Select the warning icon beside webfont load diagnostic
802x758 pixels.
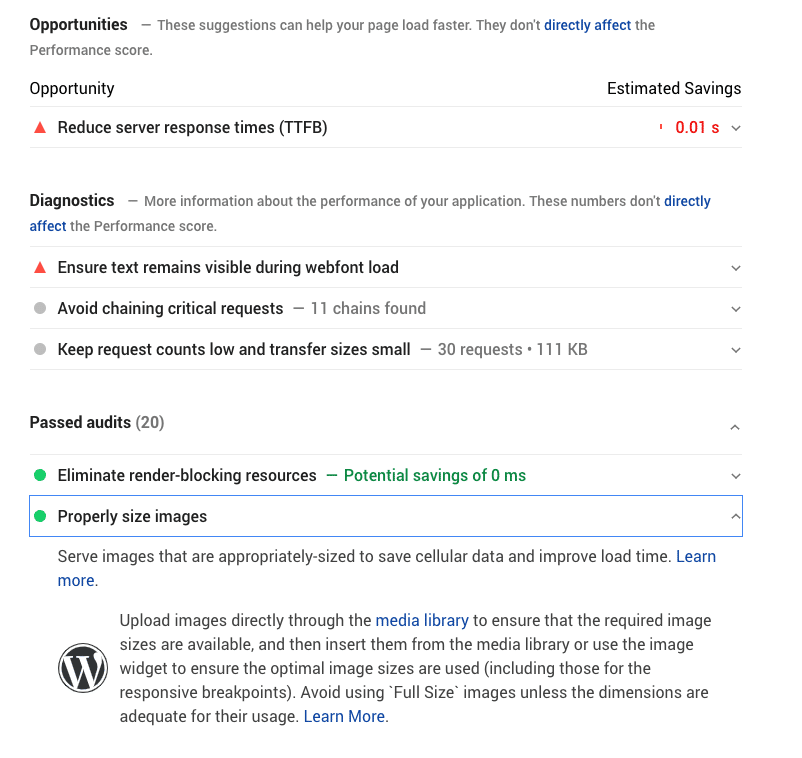coord(38,268)
